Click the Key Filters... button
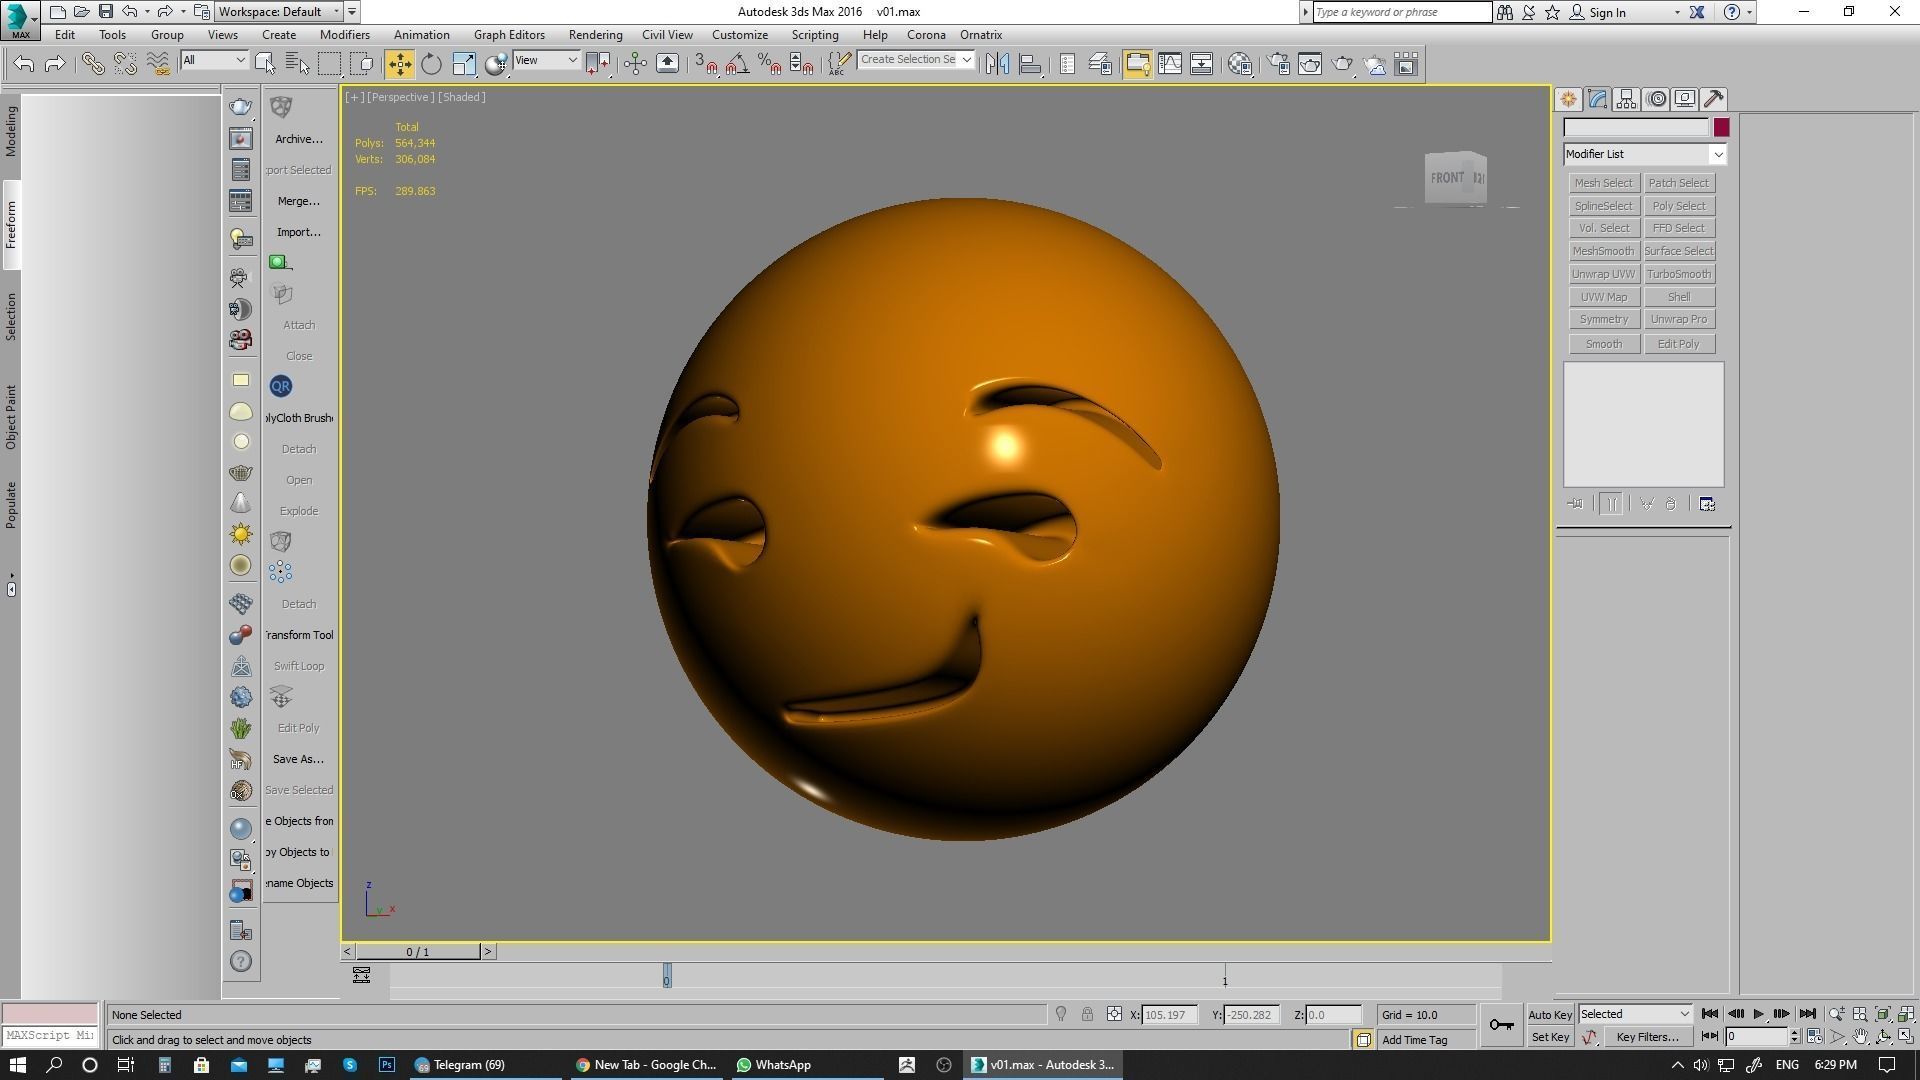Screen dimensions: 1920x1080 tap(1647, 1037)
